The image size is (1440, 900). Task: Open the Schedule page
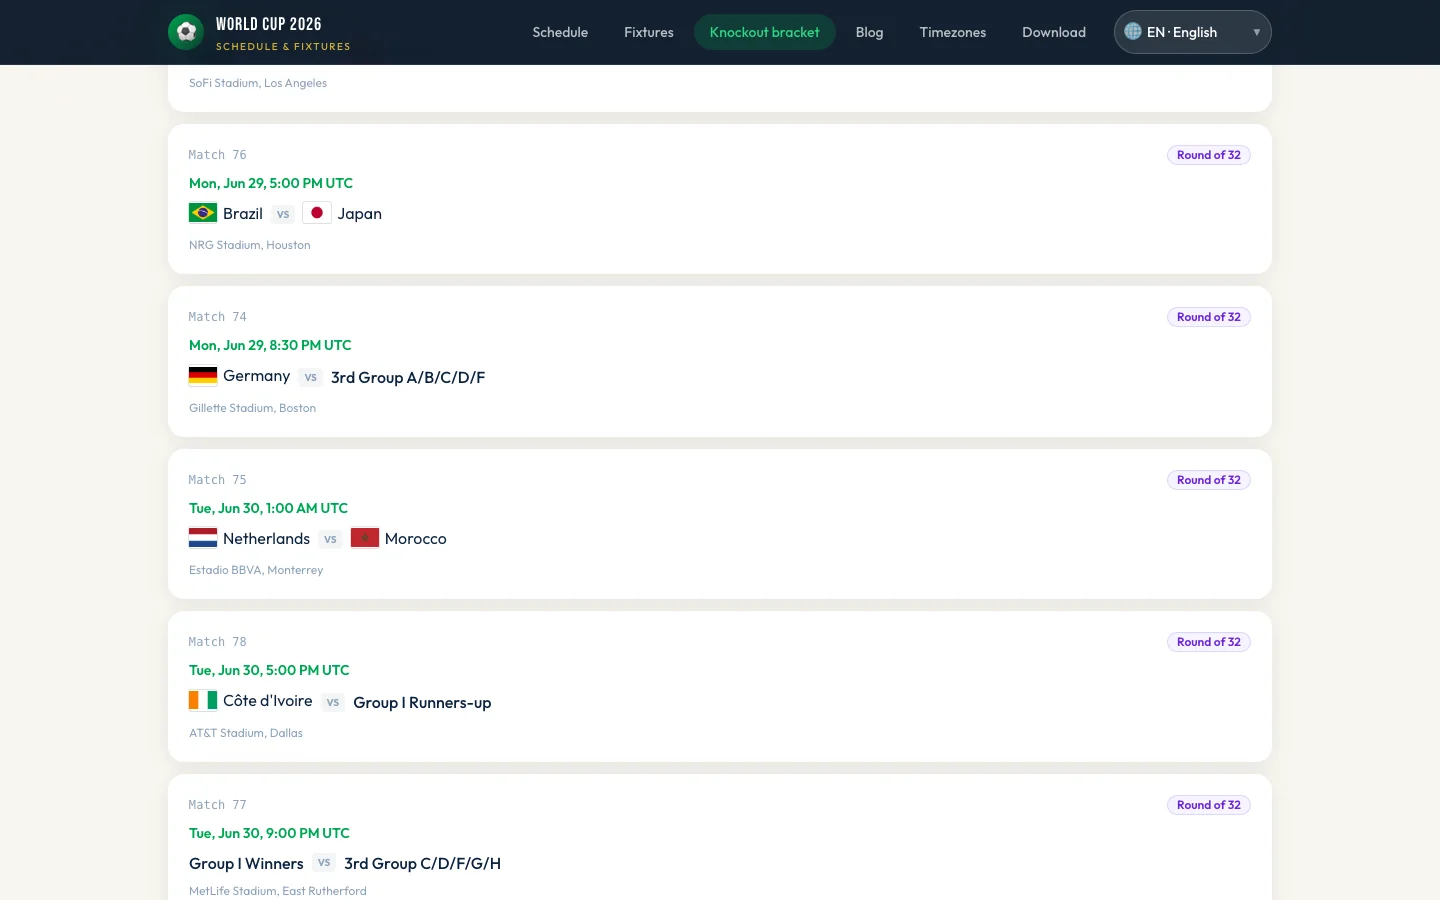click(560, 32)
